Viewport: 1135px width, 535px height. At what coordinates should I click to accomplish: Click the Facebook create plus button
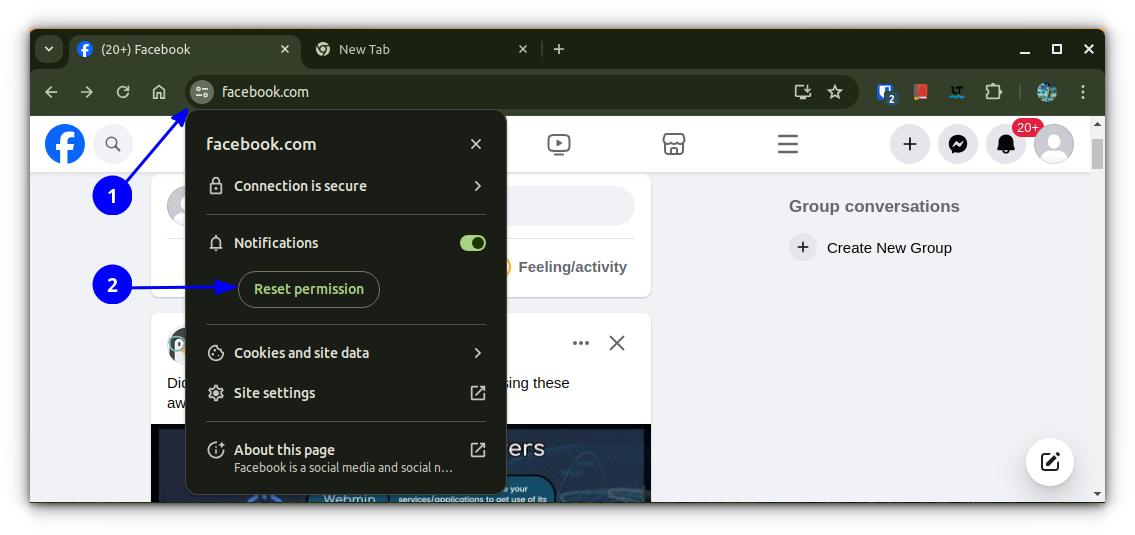[910, 144]
